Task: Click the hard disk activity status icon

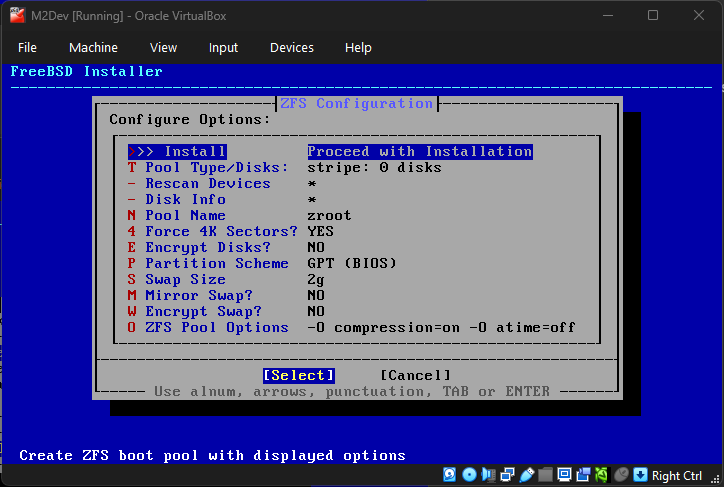Action: tap(450, 475)
